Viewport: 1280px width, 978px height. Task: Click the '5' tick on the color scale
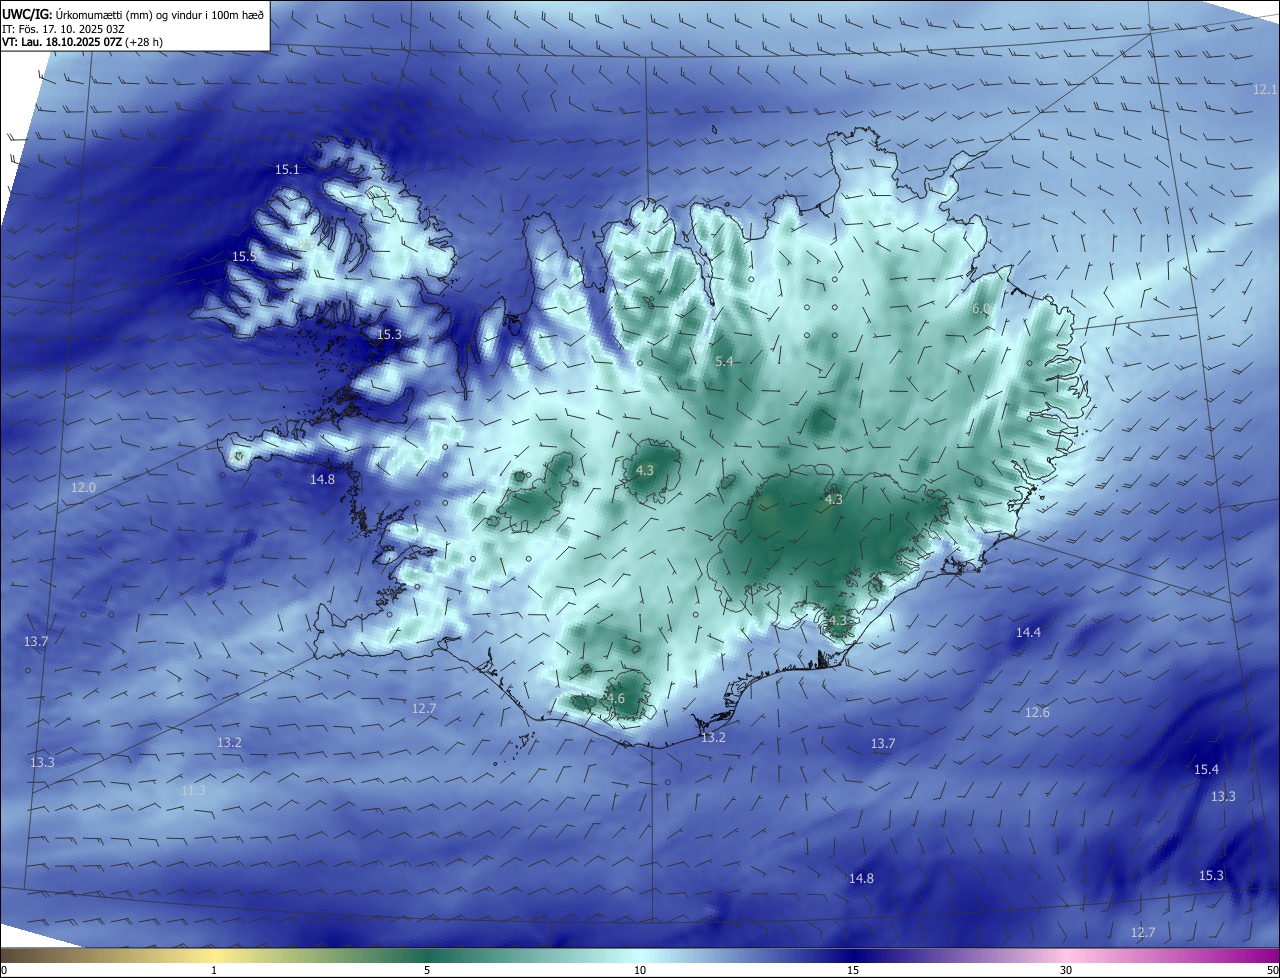tap(427, 970)
